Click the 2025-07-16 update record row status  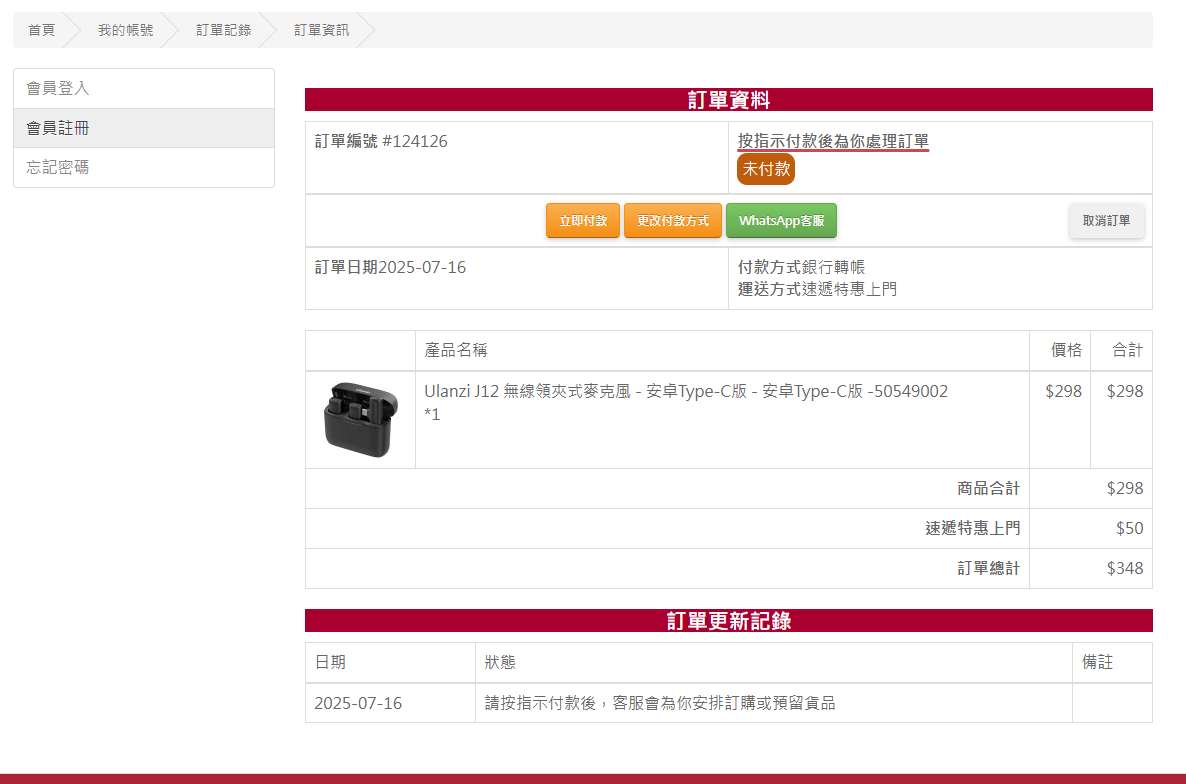(659, 703)
